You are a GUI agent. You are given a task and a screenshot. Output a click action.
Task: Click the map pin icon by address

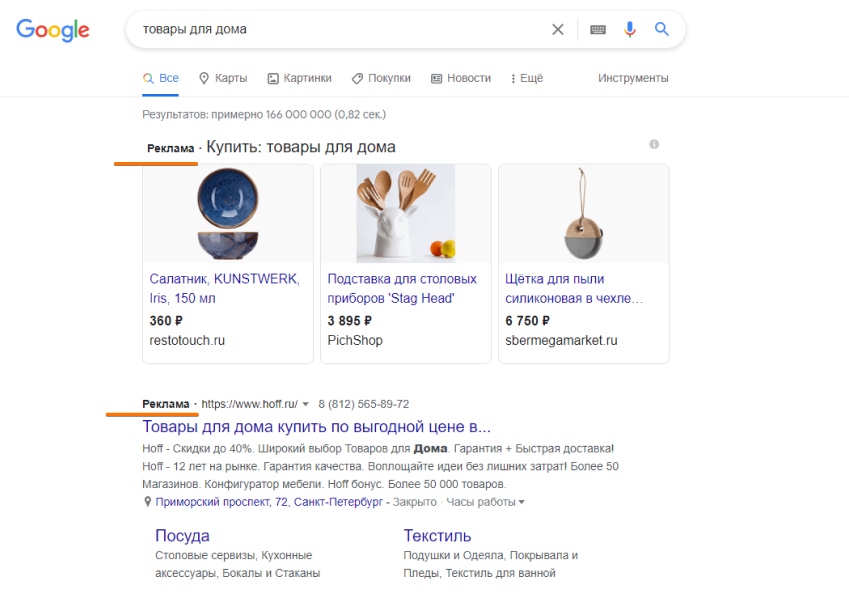147,502
